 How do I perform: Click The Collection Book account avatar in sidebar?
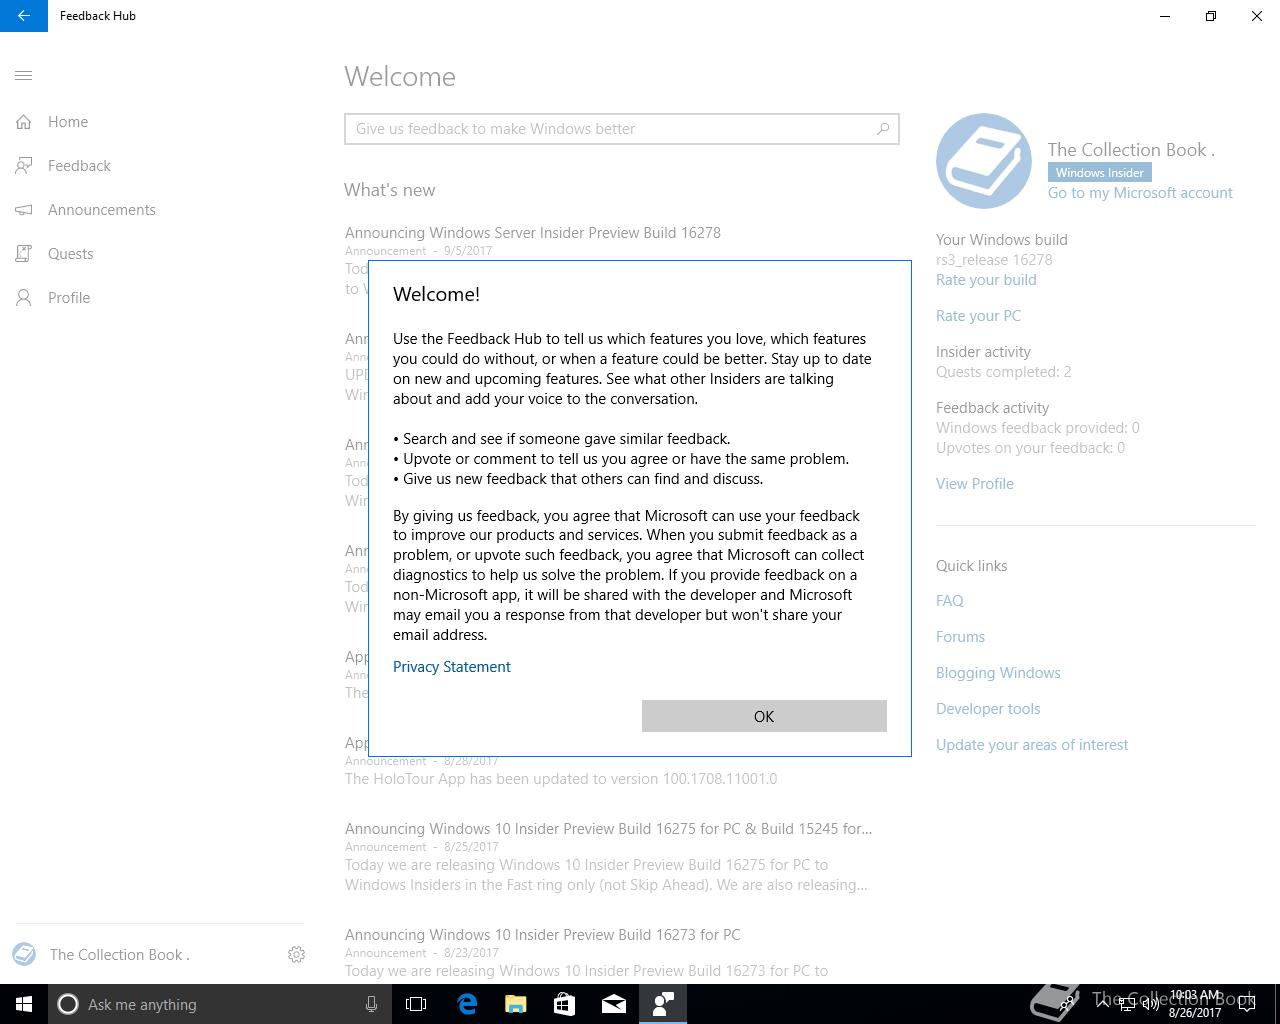[x=24, y=954]
